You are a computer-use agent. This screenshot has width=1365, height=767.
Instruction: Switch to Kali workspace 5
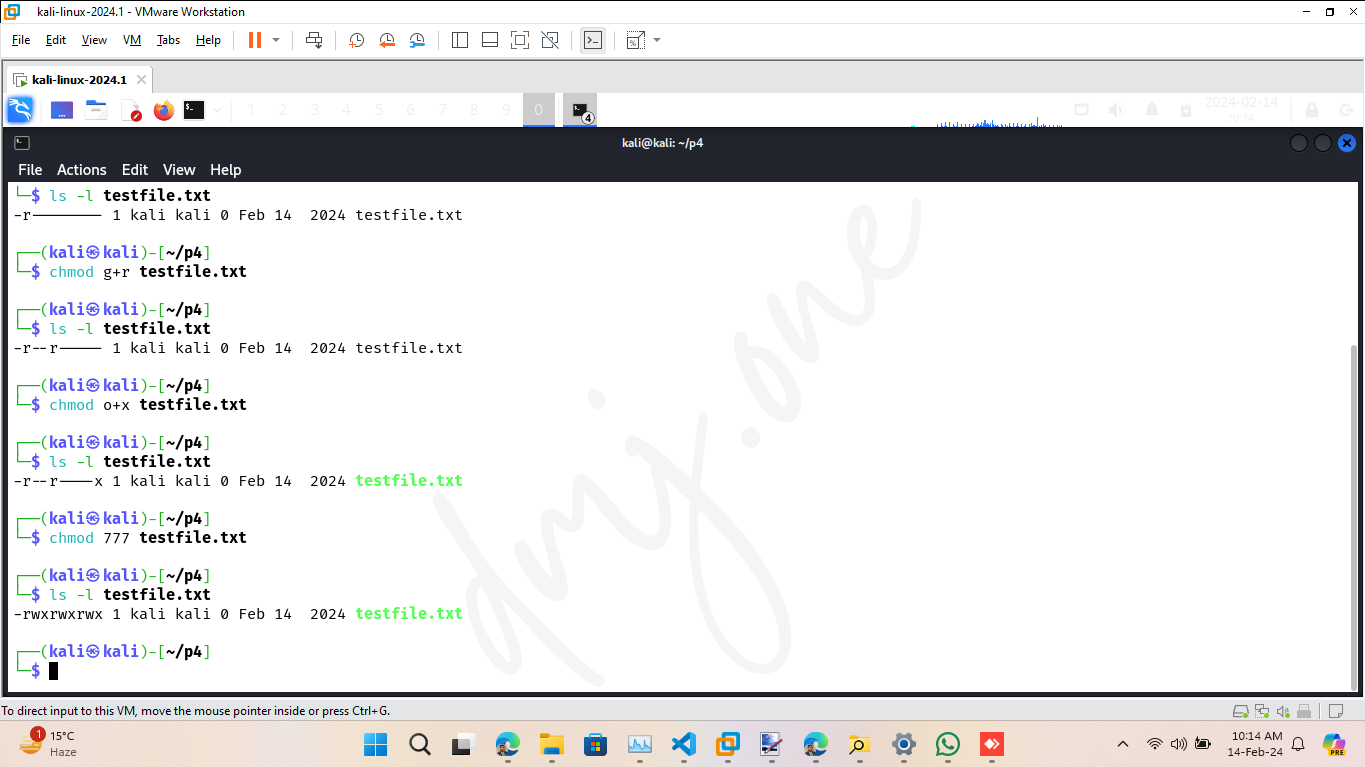coord(379,110)
